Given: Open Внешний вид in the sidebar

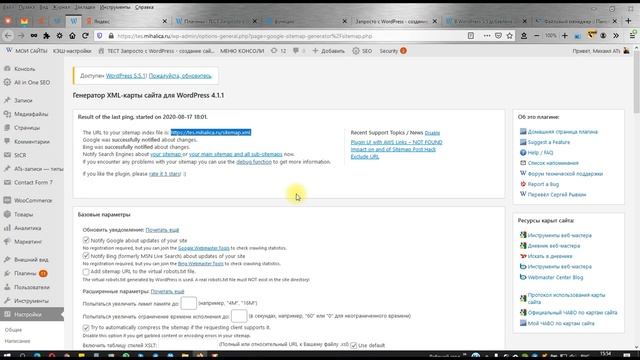Looking at the screenshot, I should point(32,260).
